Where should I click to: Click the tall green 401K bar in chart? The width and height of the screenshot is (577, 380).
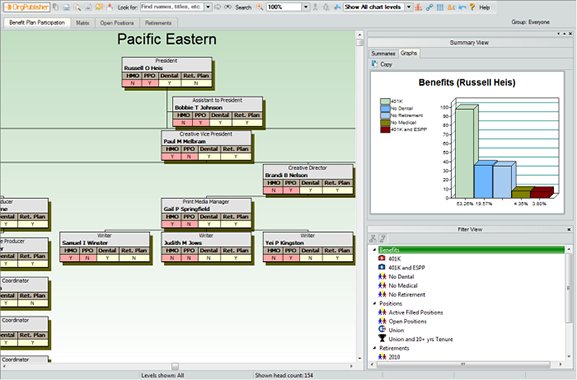click(x=466, y=152)
